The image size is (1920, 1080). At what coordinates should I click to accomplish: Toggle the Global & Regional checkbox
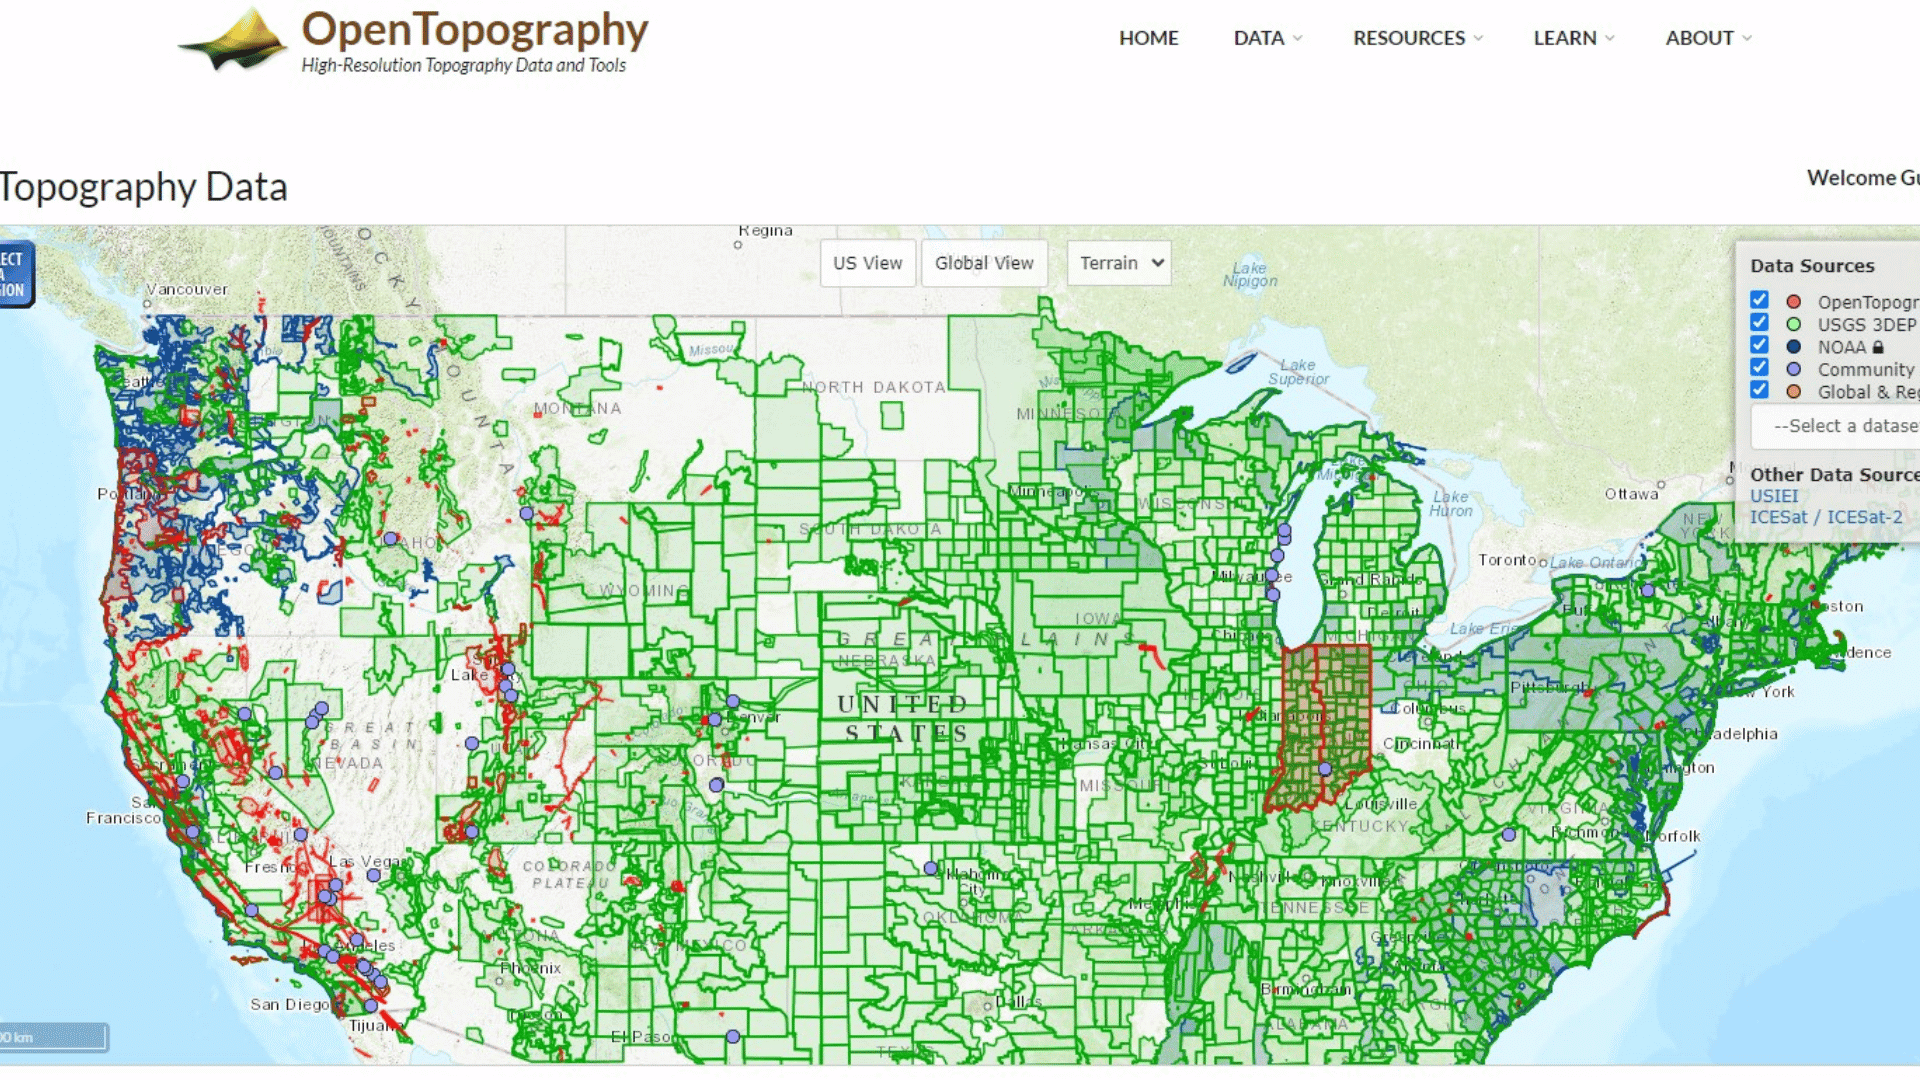(1760, 390)
